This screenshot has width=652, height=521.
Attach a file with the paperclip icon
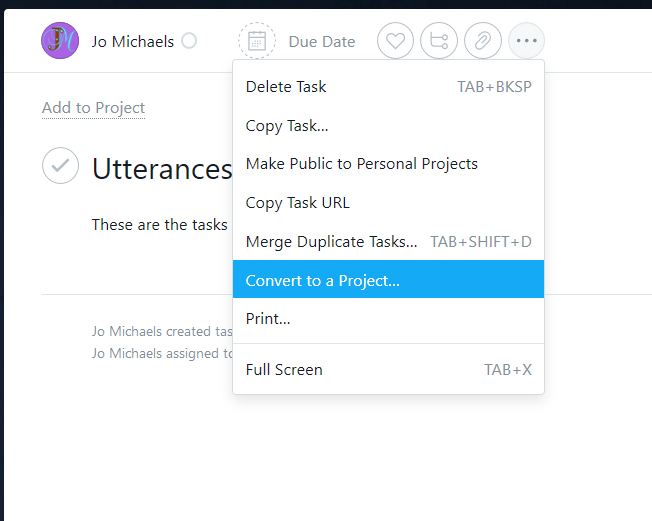pos(483,41)
